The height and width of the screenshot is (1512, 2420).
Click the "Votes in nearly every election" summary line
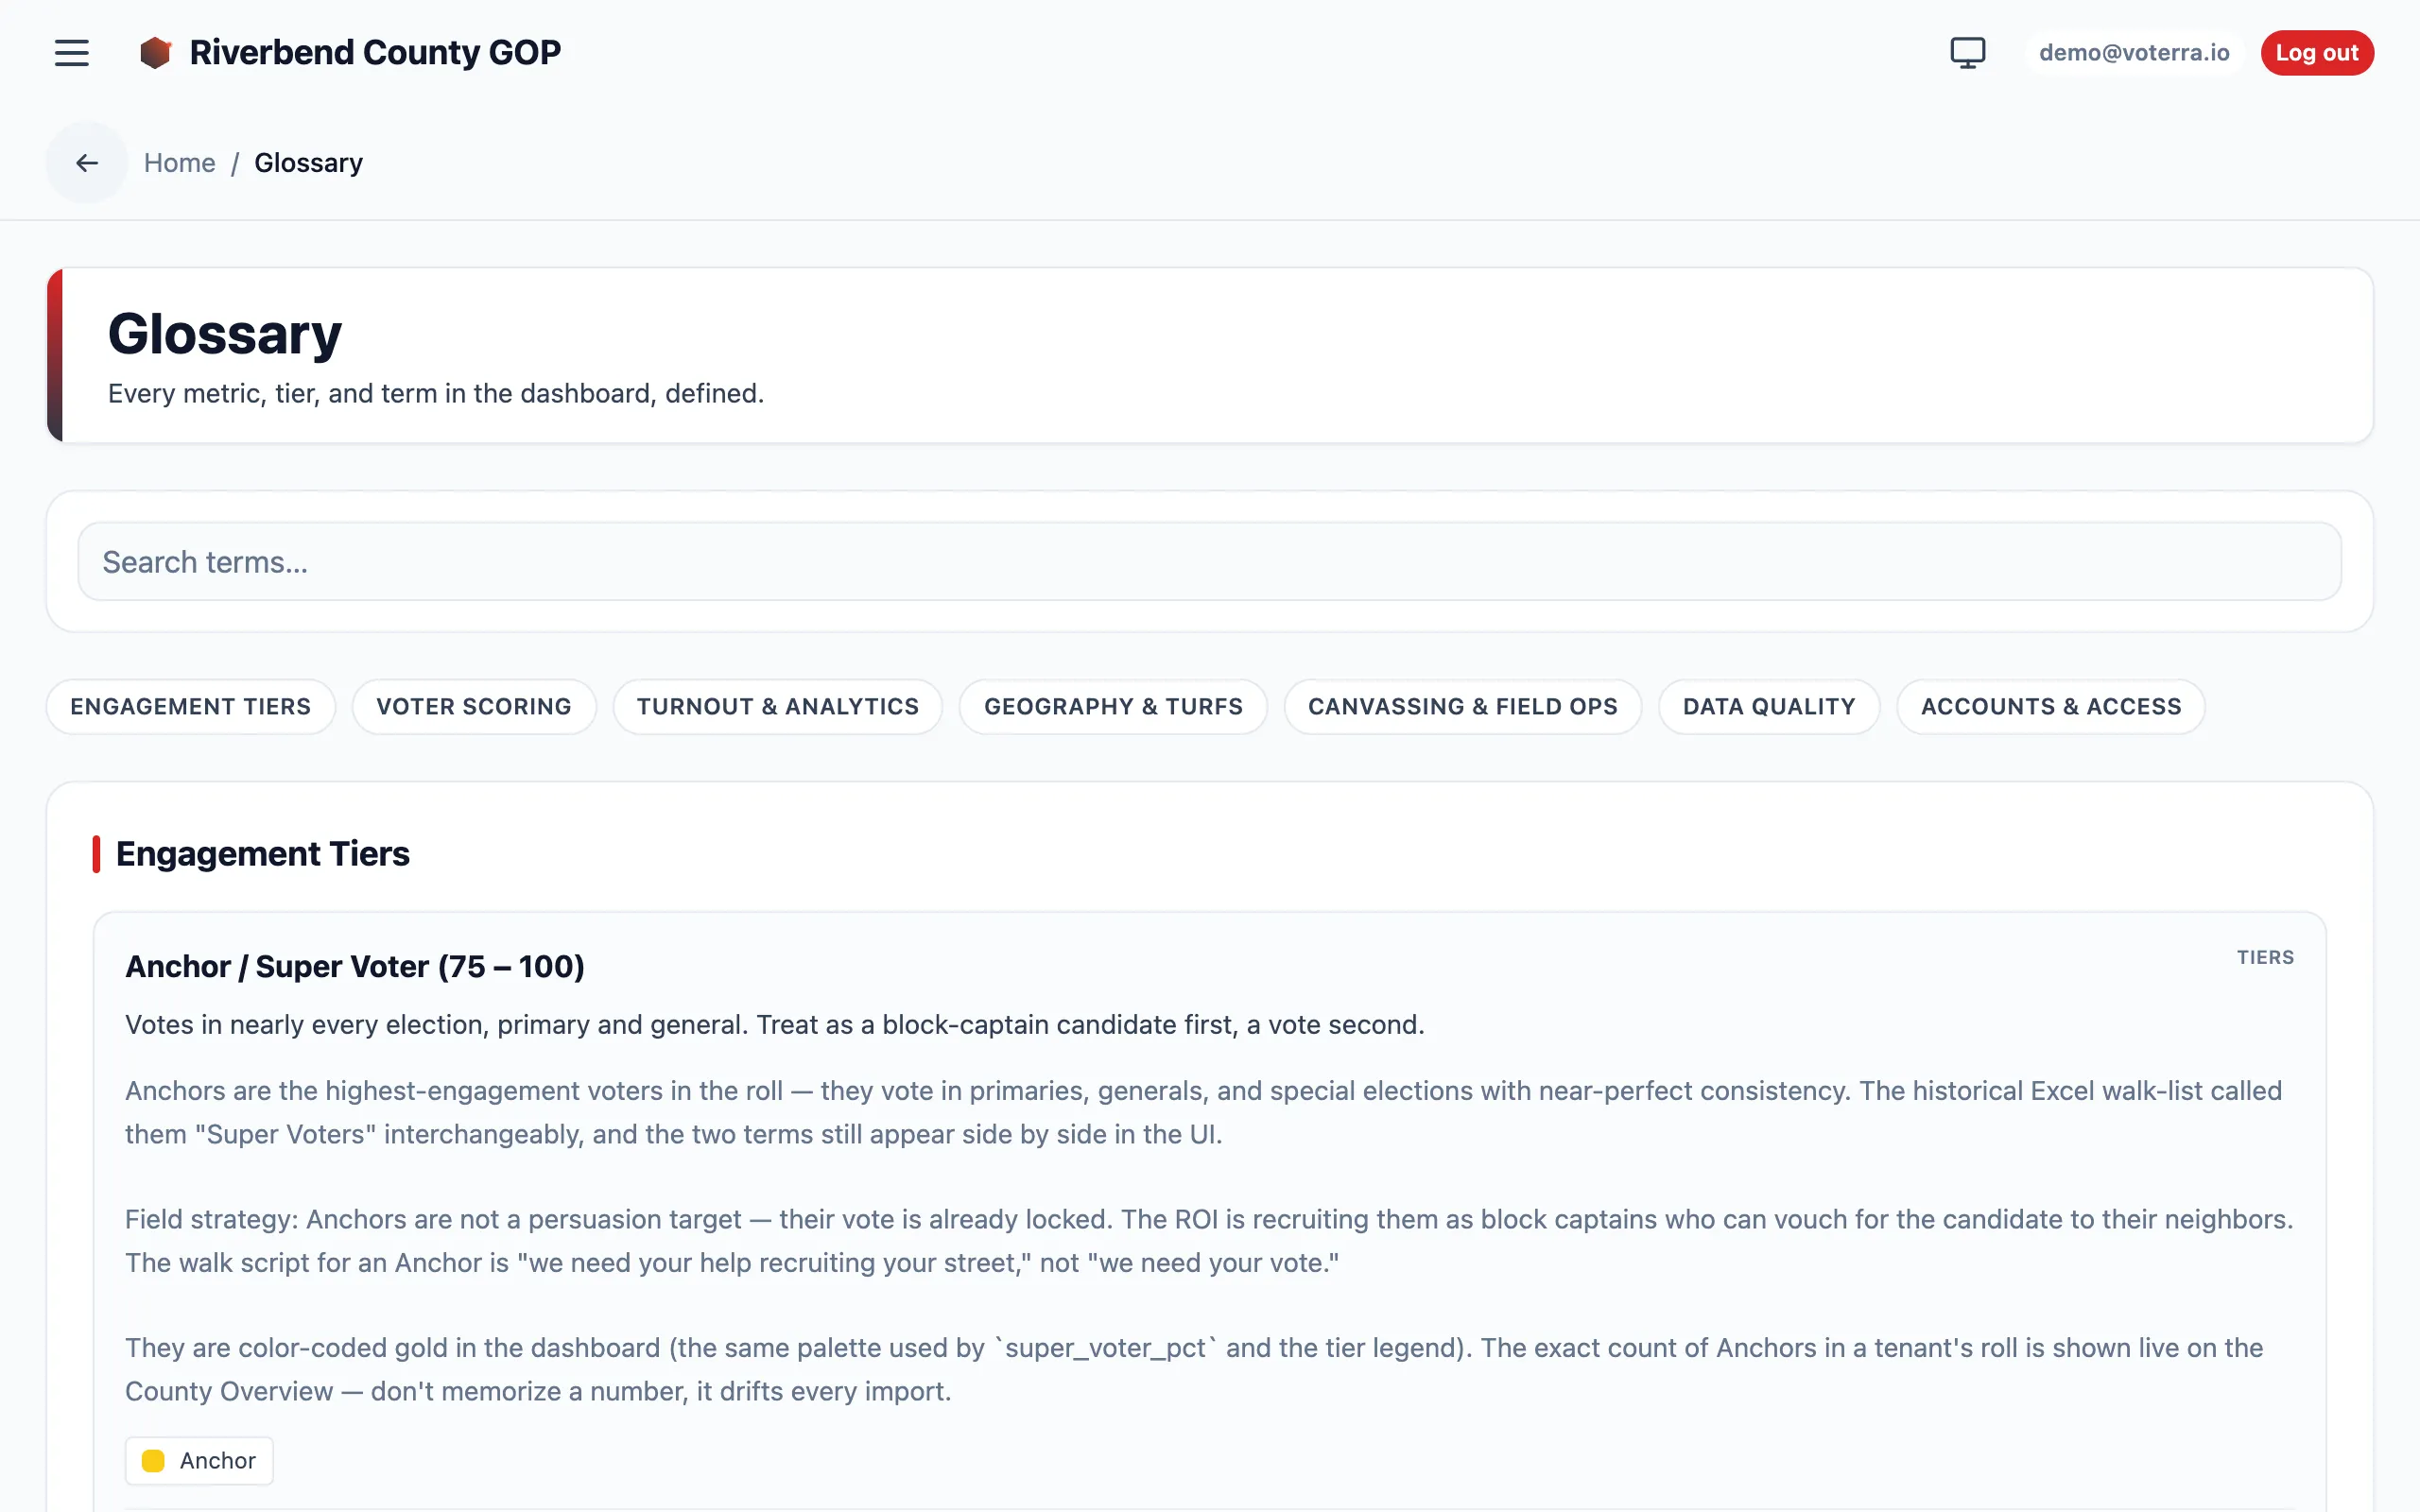(x=775, y=1025)
